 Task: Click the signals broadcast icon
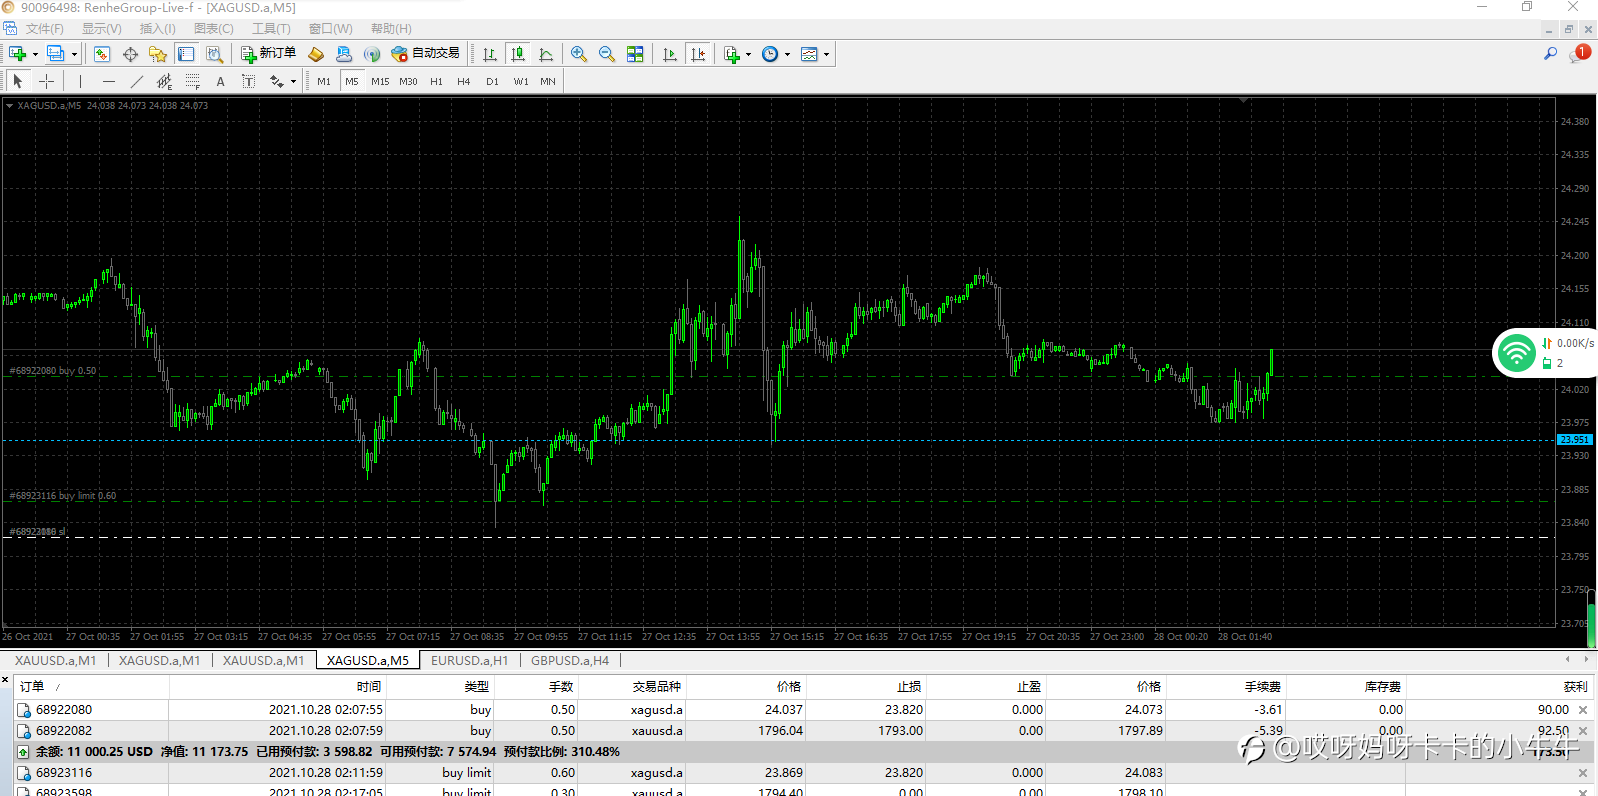(372, 54)
